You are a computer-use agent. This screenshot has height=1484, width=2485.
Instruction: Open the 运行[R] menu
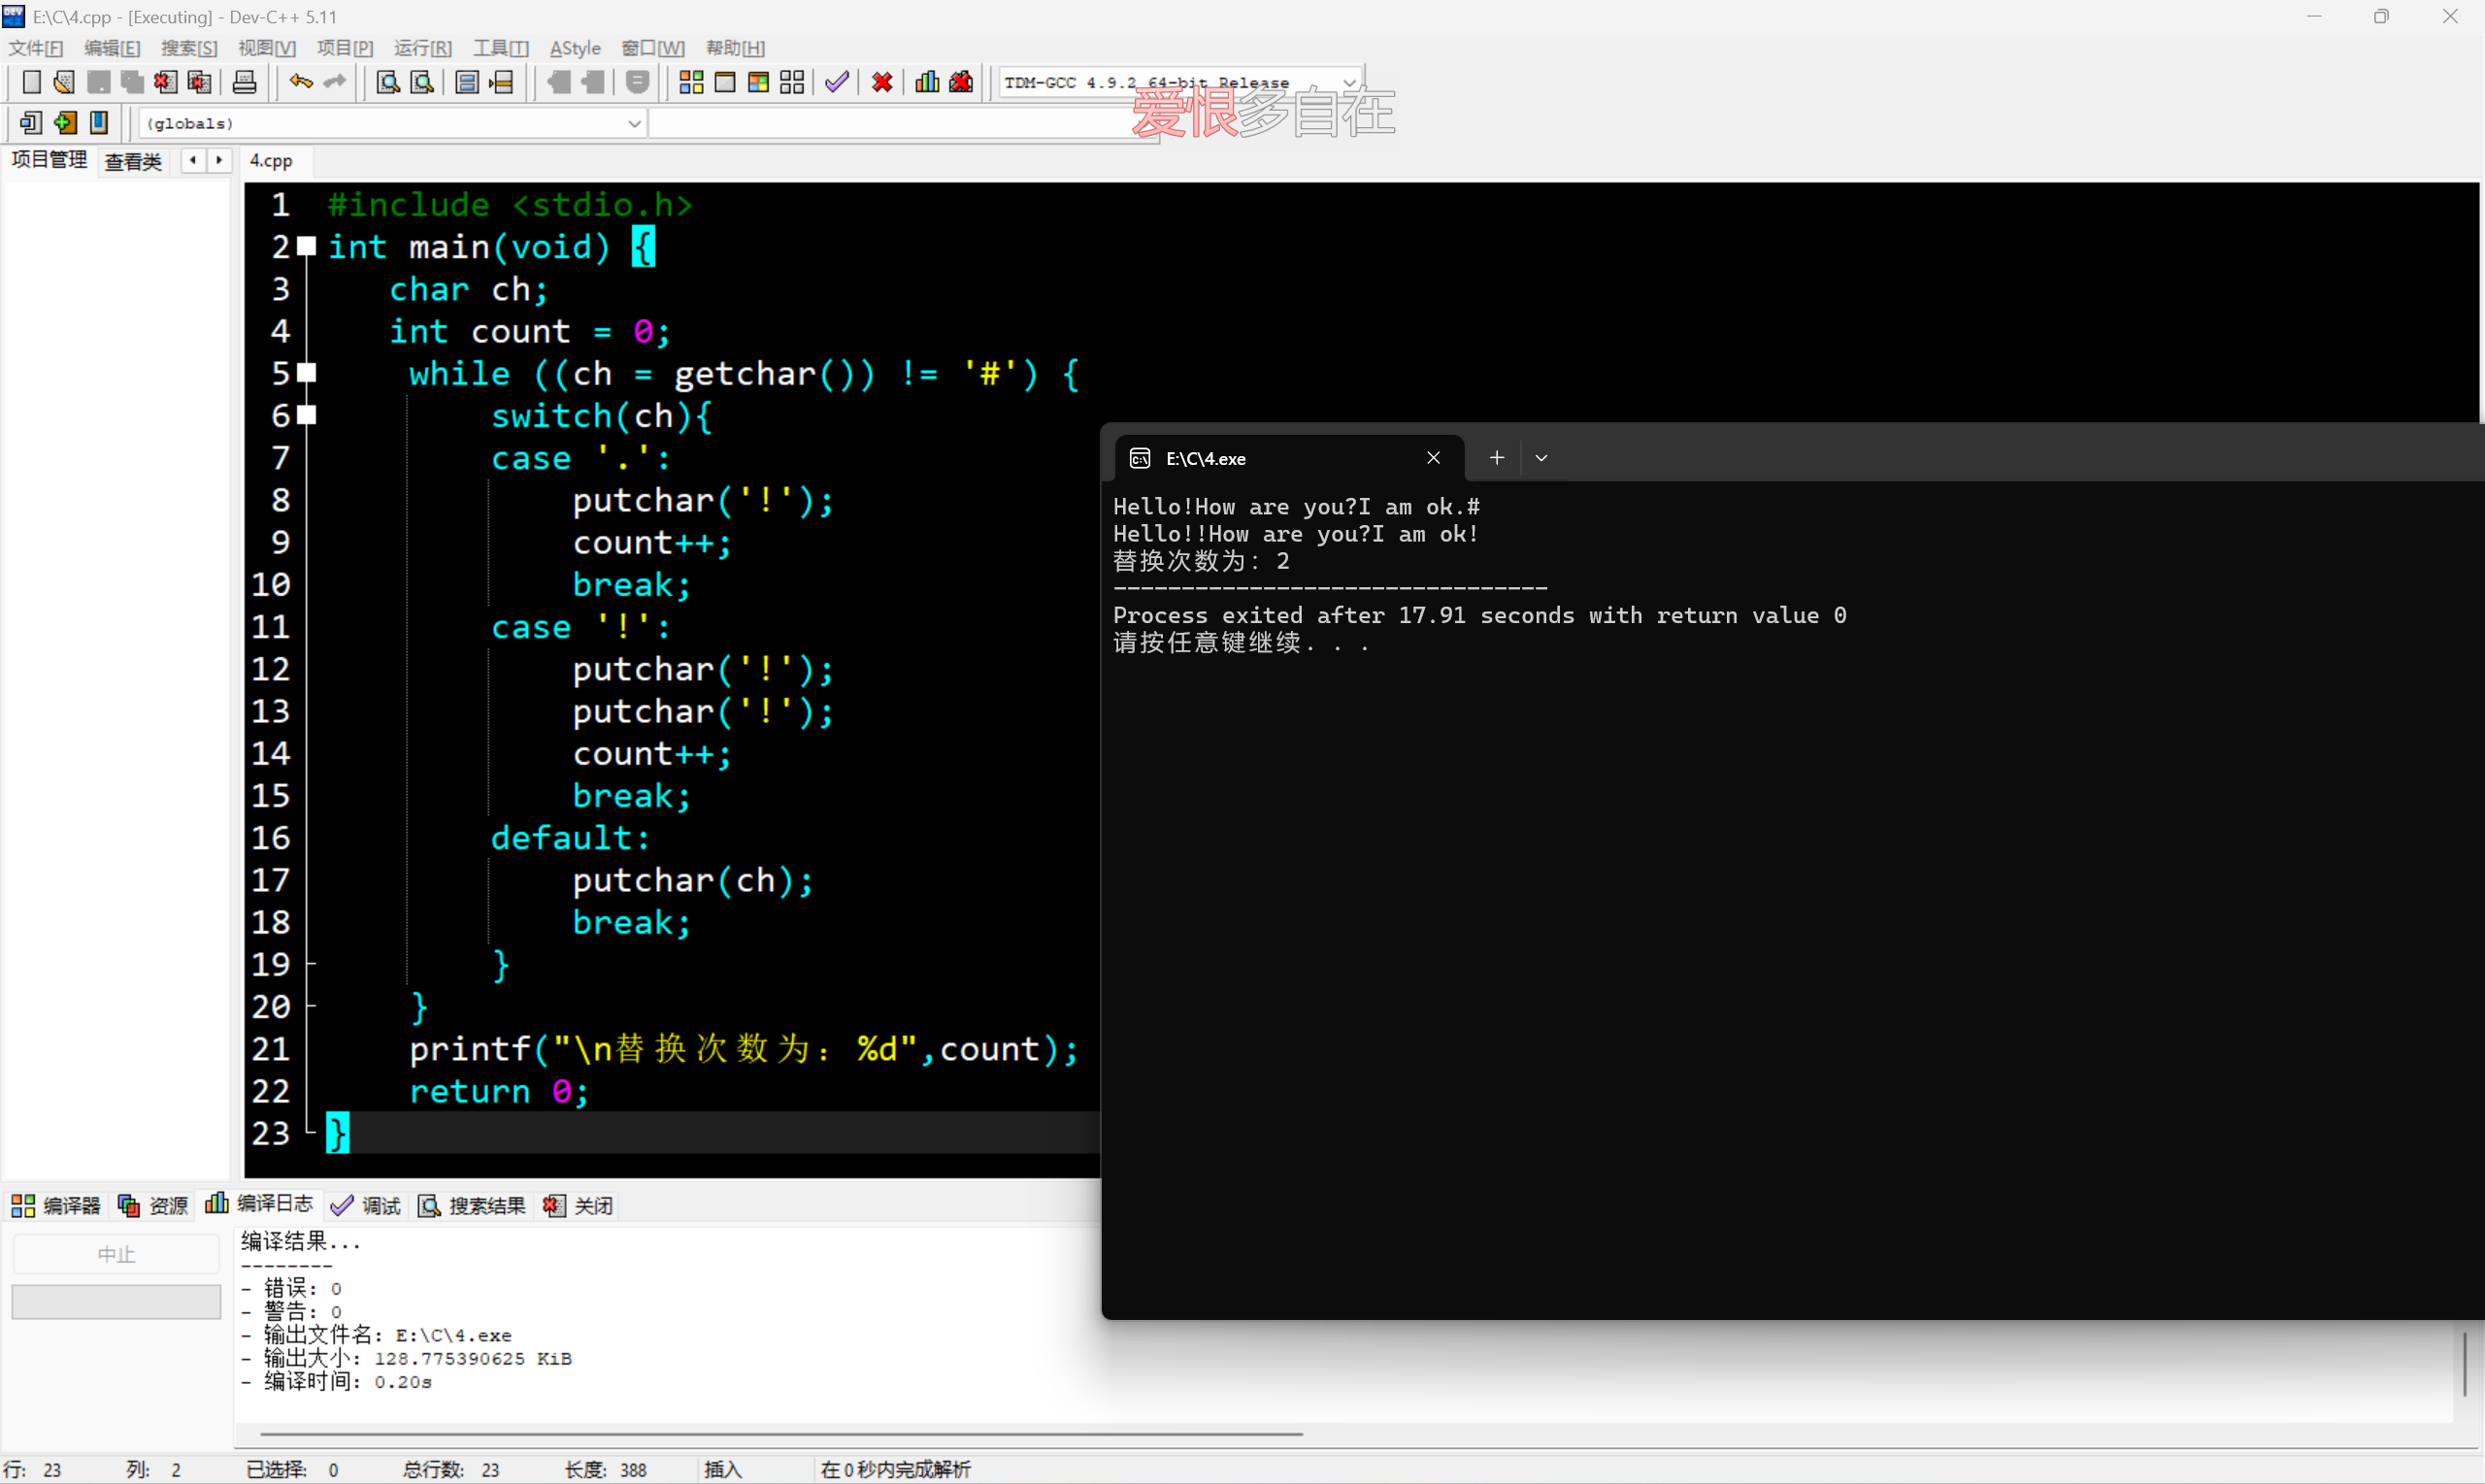coord(422,48)
